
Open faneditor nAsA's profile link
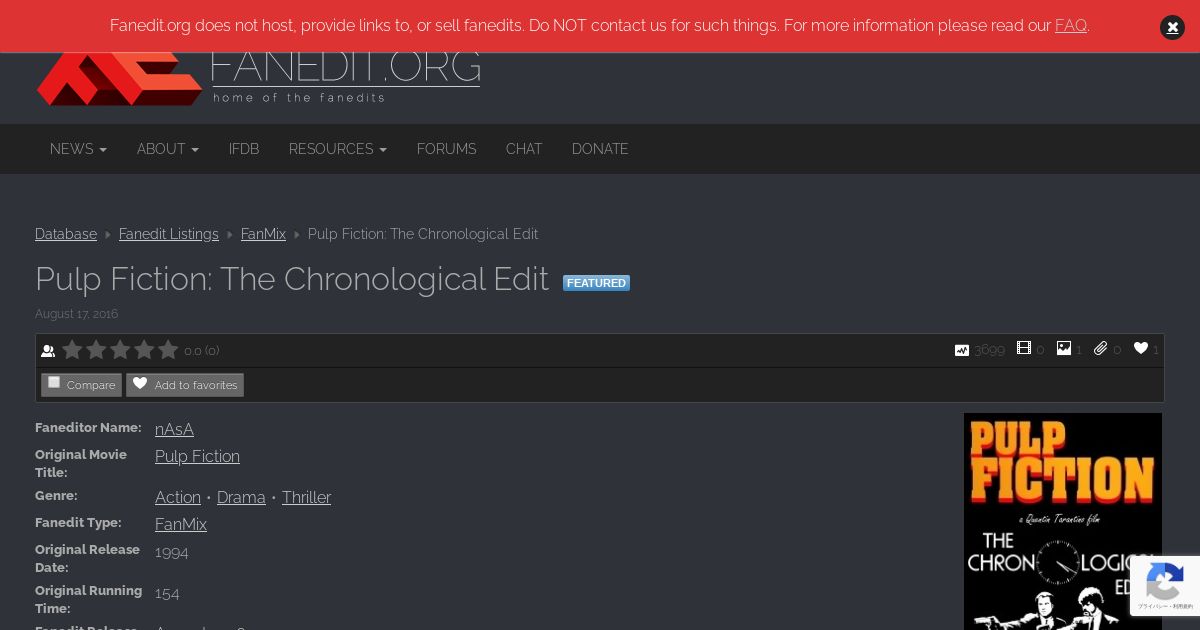click(x=174, y=429)
